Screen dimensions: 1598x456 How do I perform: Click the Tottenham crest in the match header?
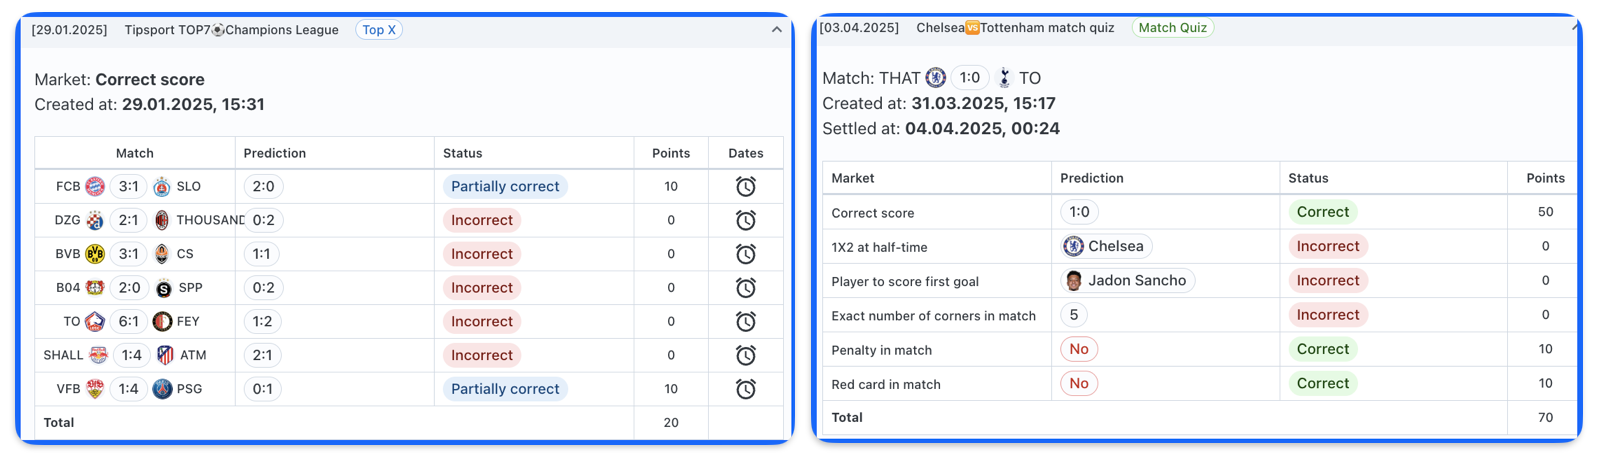click(x=1005, y=78)
